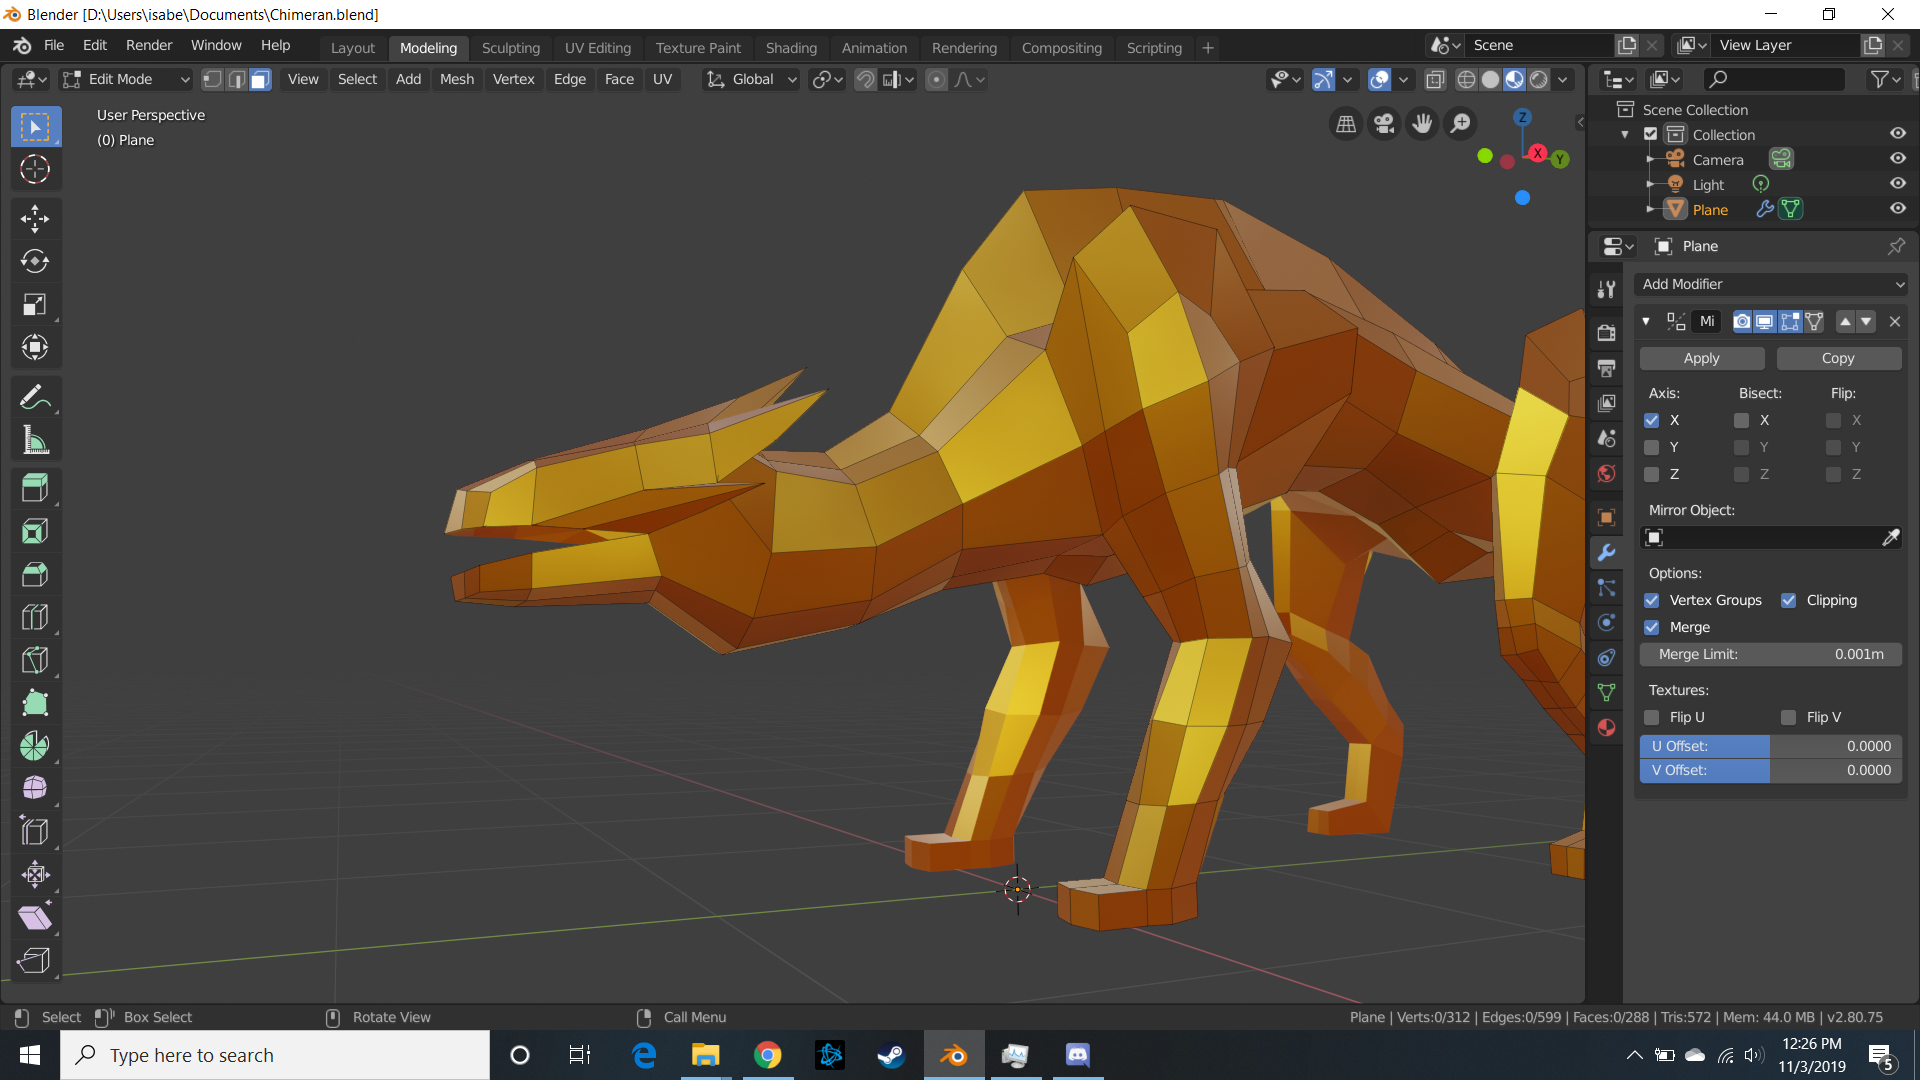Open the Mesh menu
1920x1080 pixels.
coord(456,80)
